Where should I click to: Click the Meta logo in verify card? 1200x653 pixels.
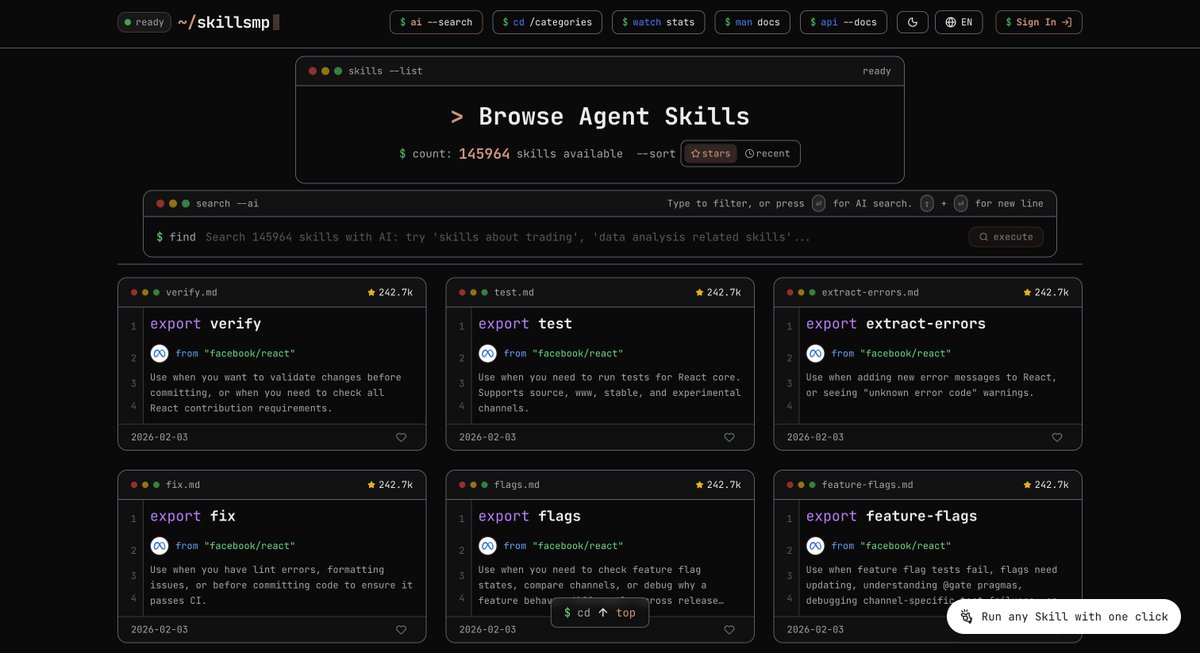coord(159,353)
